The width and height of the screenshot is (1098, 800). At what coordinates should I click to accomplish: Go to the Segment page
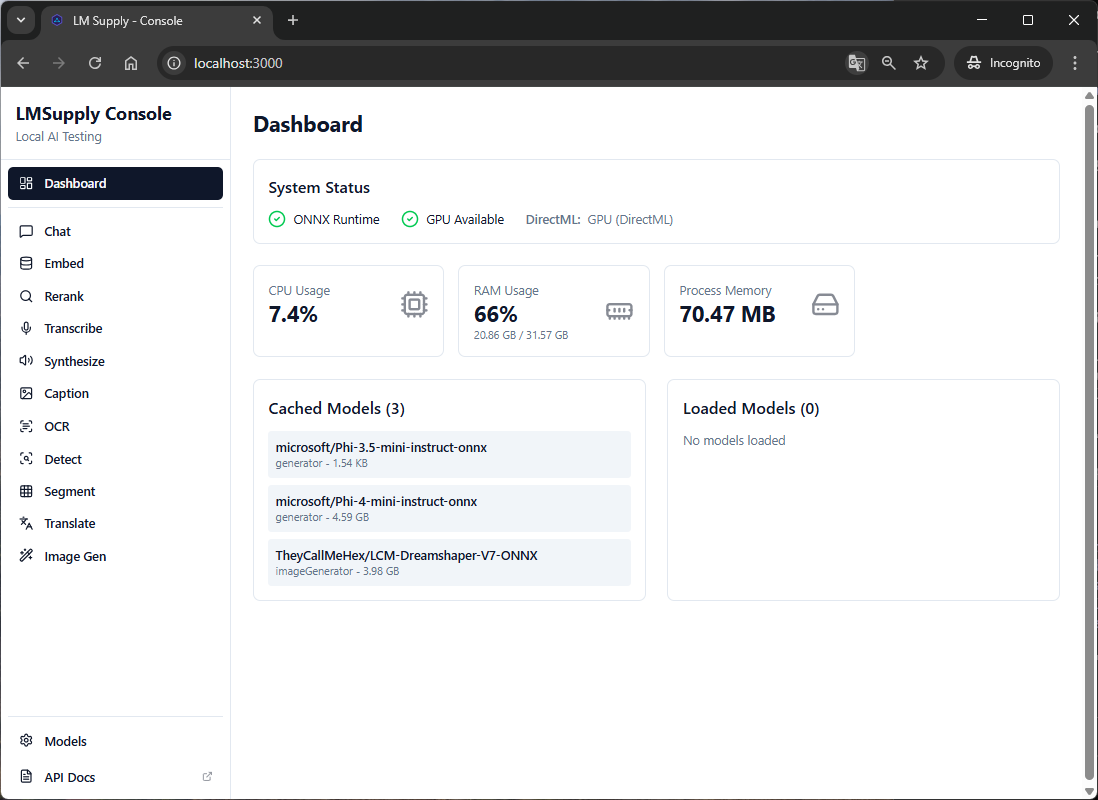pyautogui.click(x=116, y=492)
